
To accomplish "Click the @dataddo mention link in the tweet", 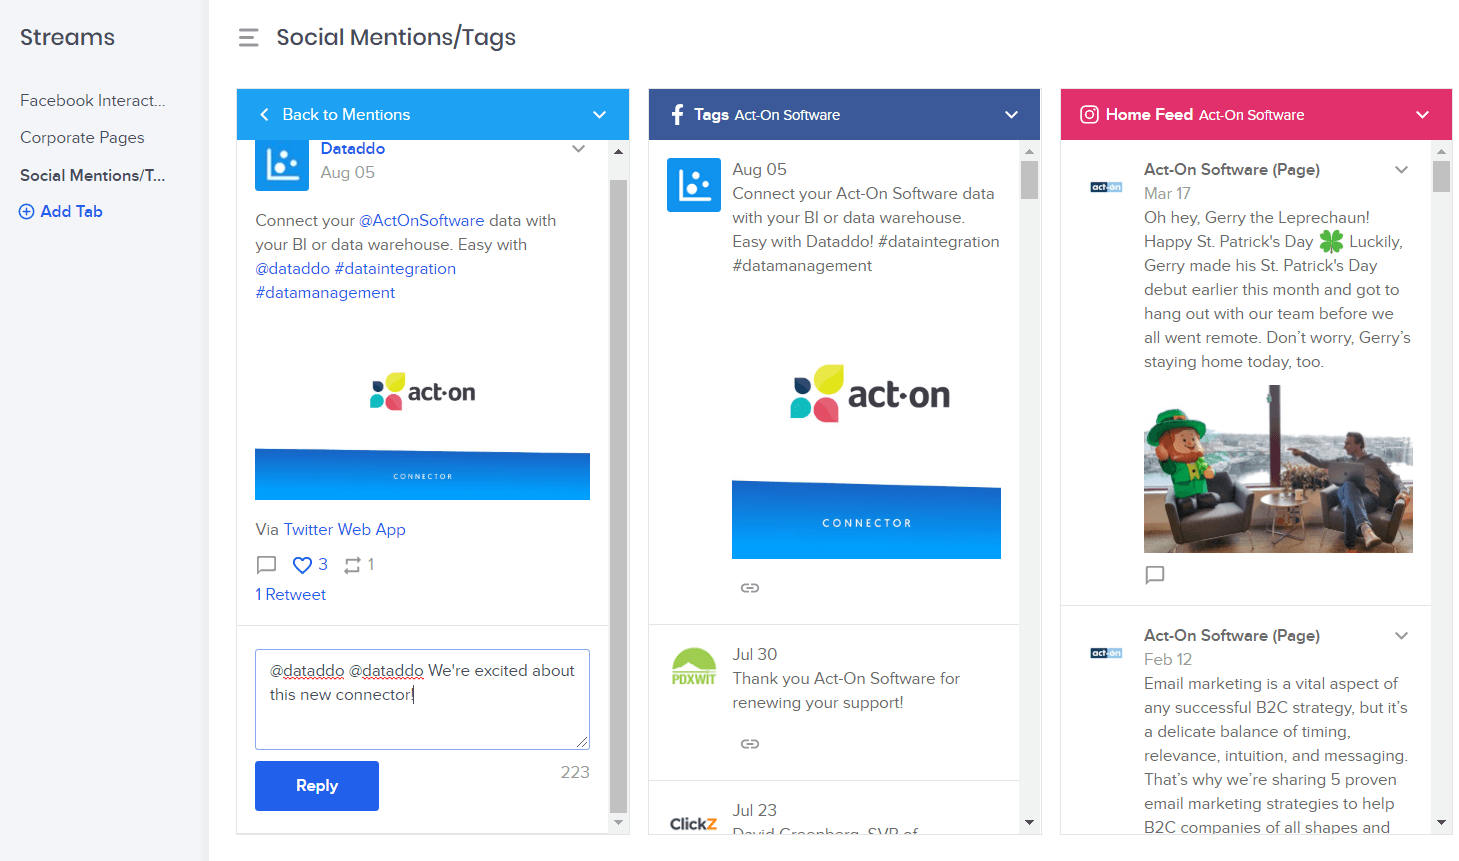I will [x=292, y=269].
